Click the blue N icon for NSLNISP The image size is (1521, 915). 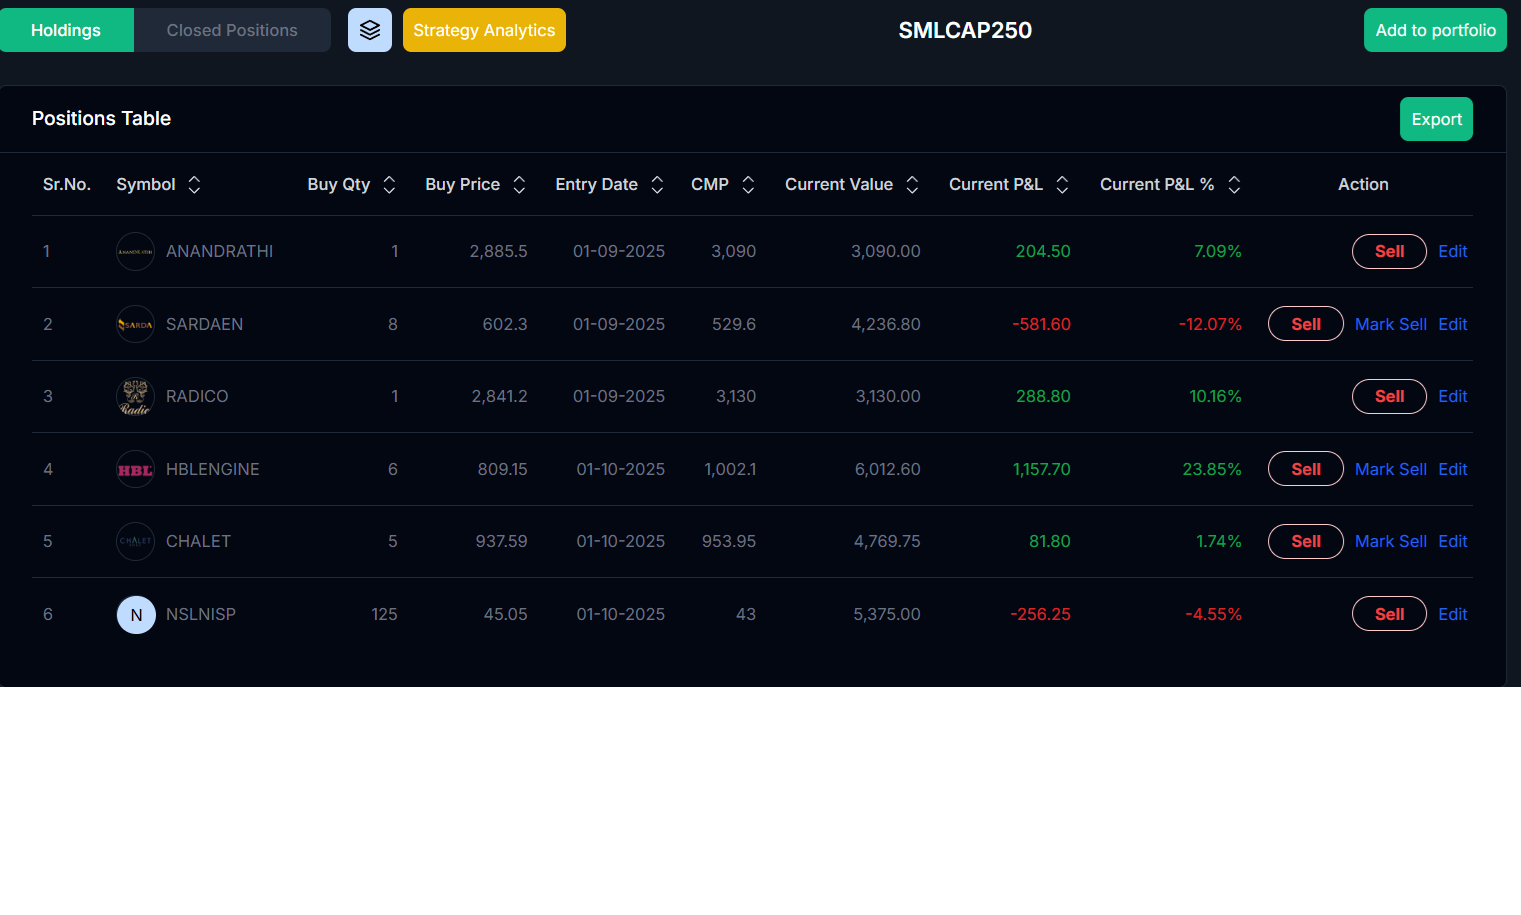tap(136, 614)
